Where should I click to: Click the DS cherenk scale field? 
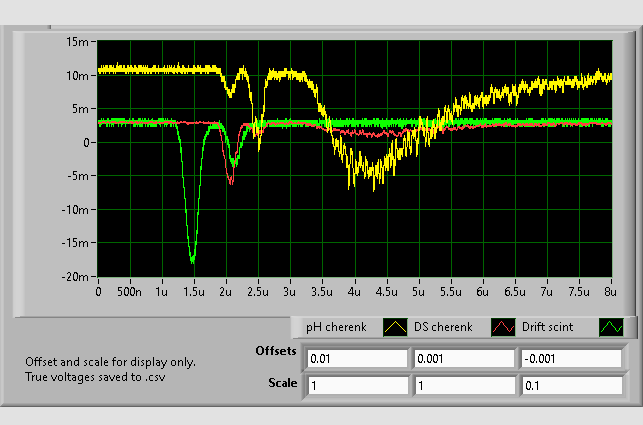click(463, 385)
